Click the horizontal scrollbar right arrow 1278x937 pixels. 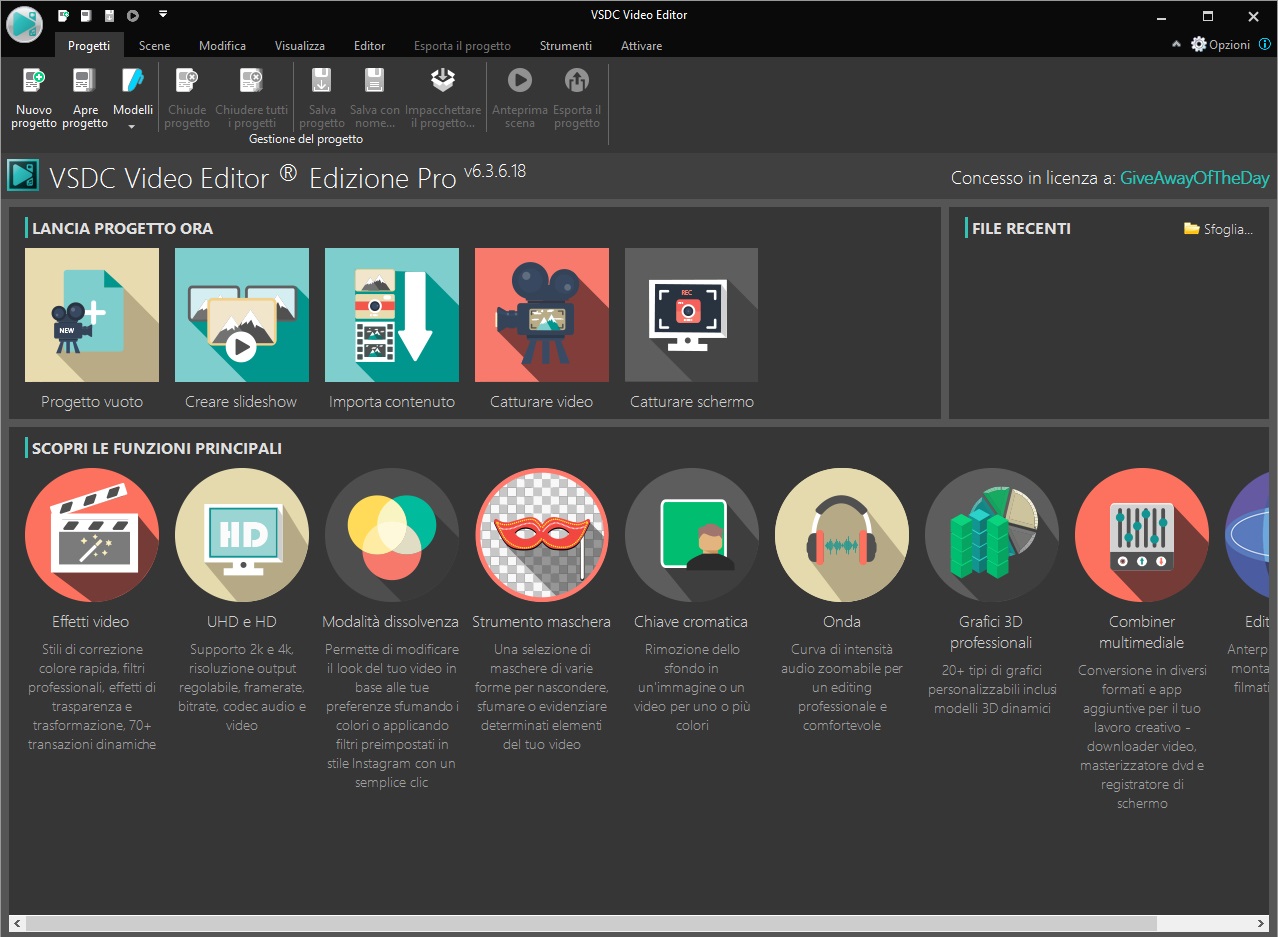point(1262,924)
